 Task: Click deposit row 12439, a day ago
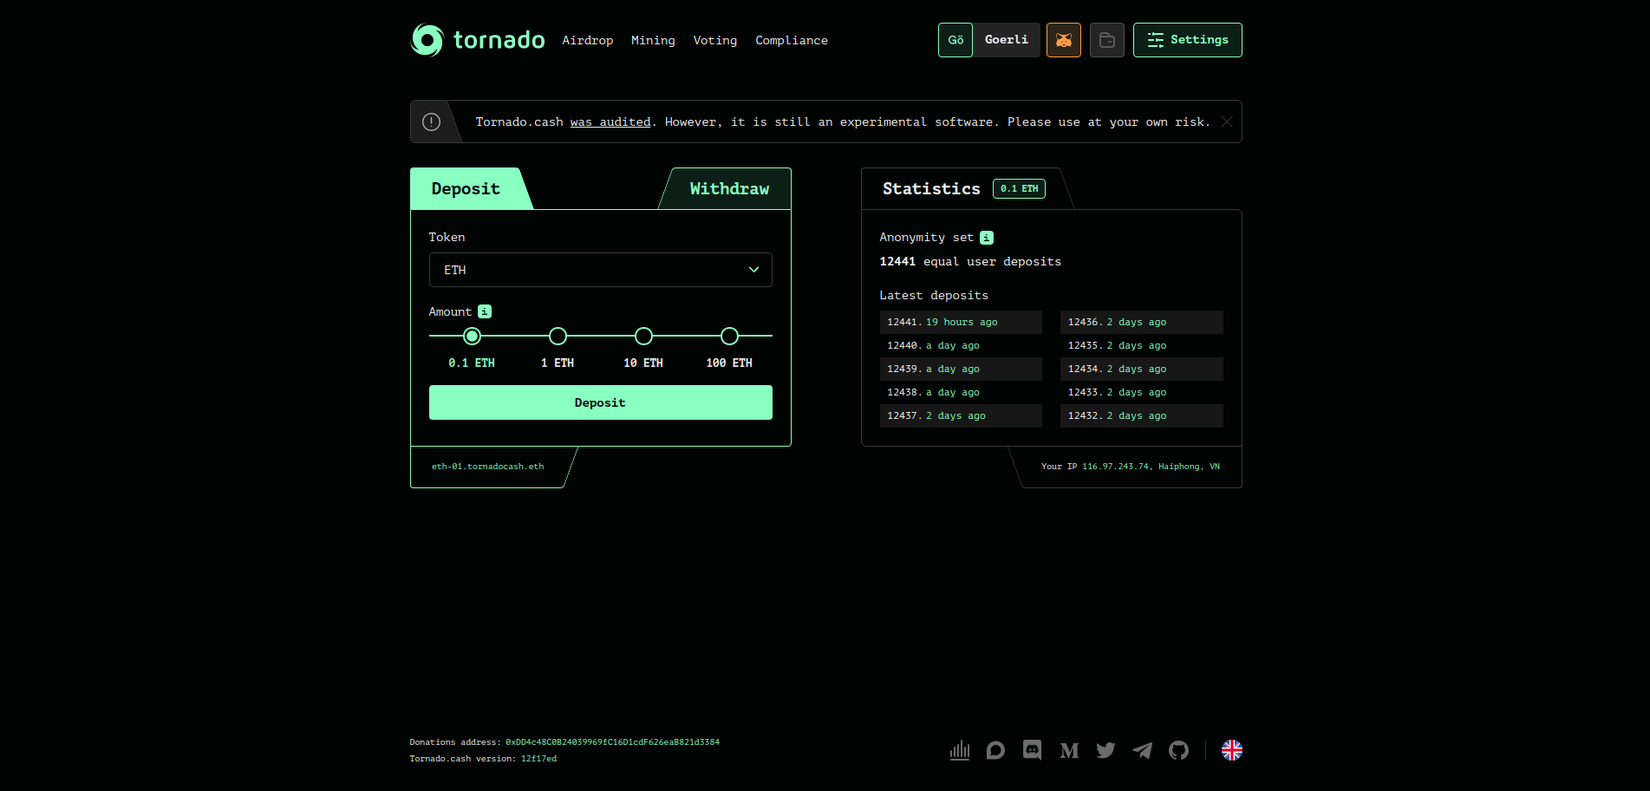click(x=960, y=369)
